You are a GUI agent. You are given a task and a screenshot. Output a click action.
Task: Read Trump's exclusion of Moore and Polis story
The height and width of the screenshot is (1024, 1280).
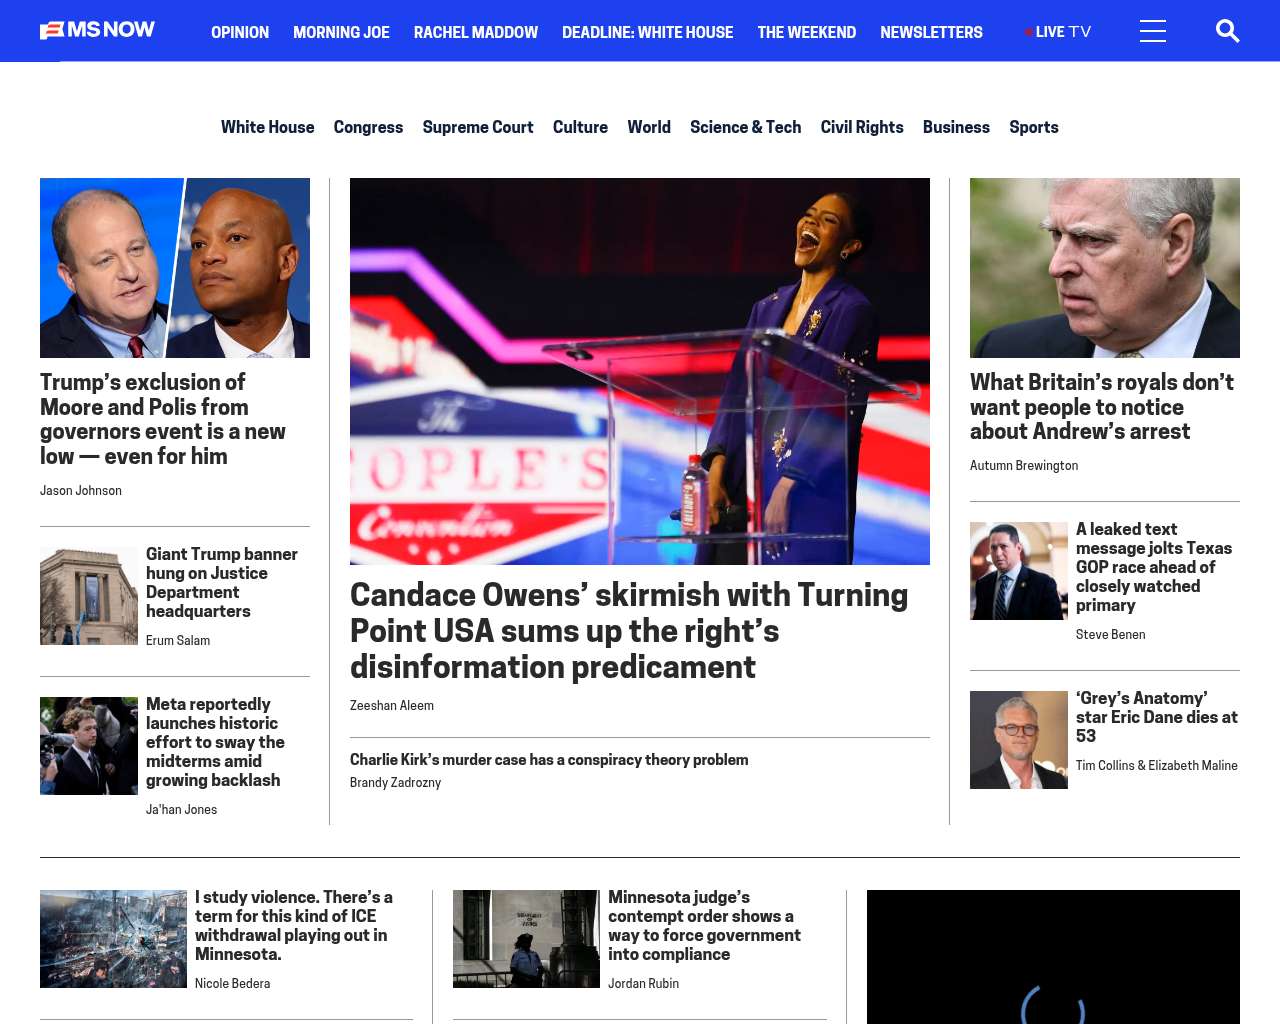[163, 419]
